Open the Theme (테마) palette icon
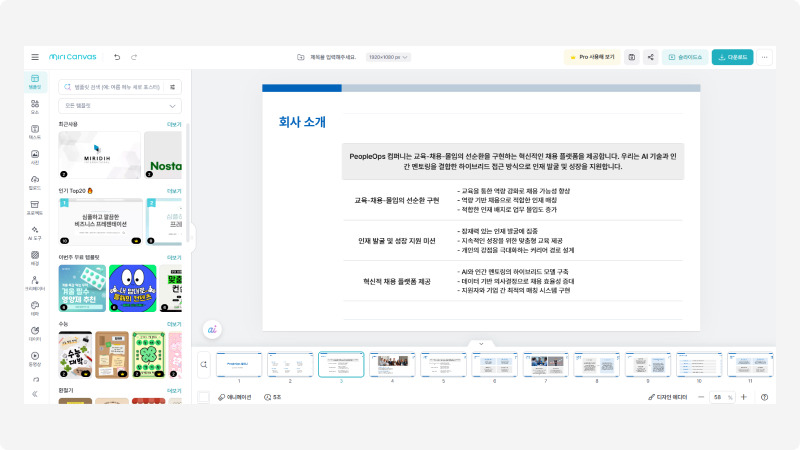800x450 pixels. tap(35, 308)
